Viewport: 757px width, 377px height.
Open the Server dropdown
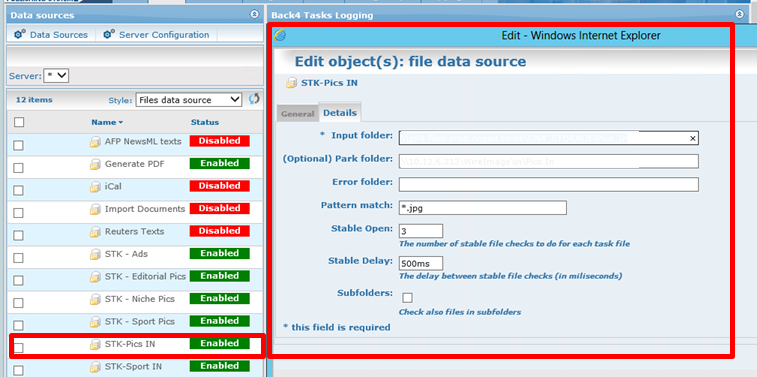click(56, 76)
